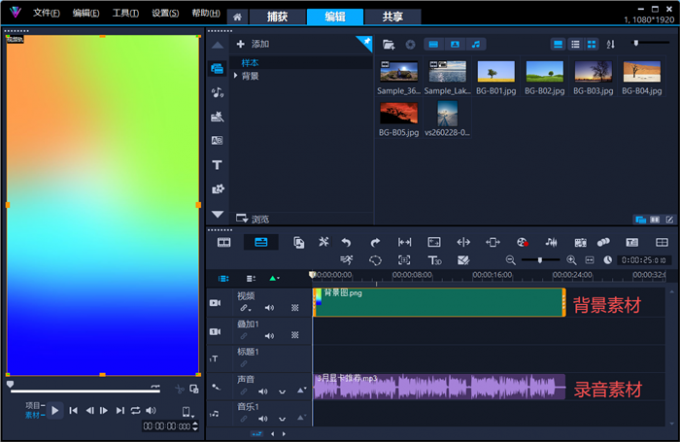Click the preview window split clip scissors

coord(179,389)
